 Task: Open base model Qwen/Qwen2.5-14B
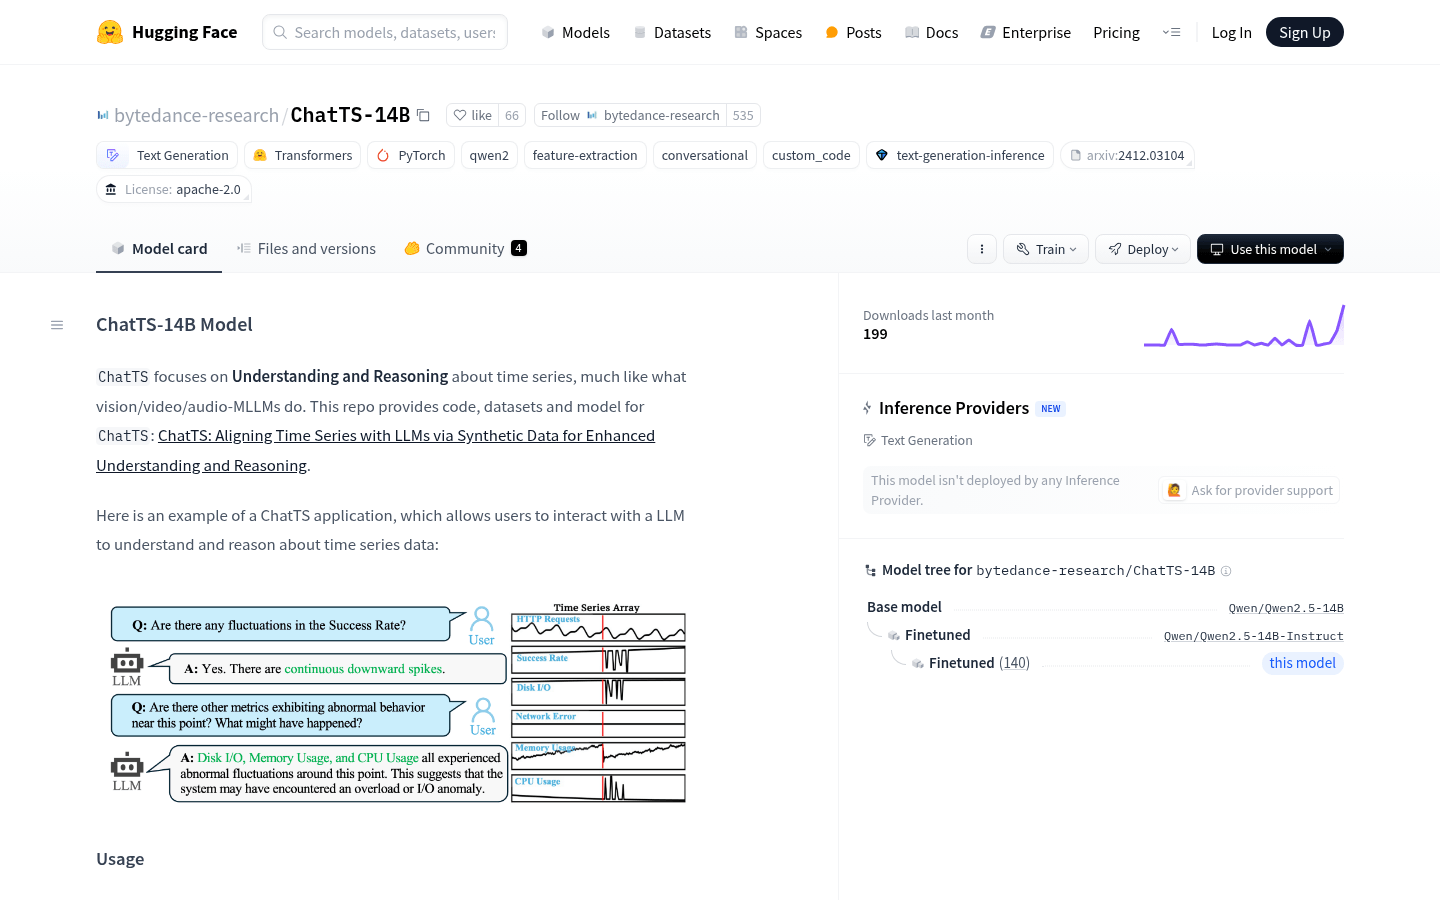click(x=1285, y=608)
